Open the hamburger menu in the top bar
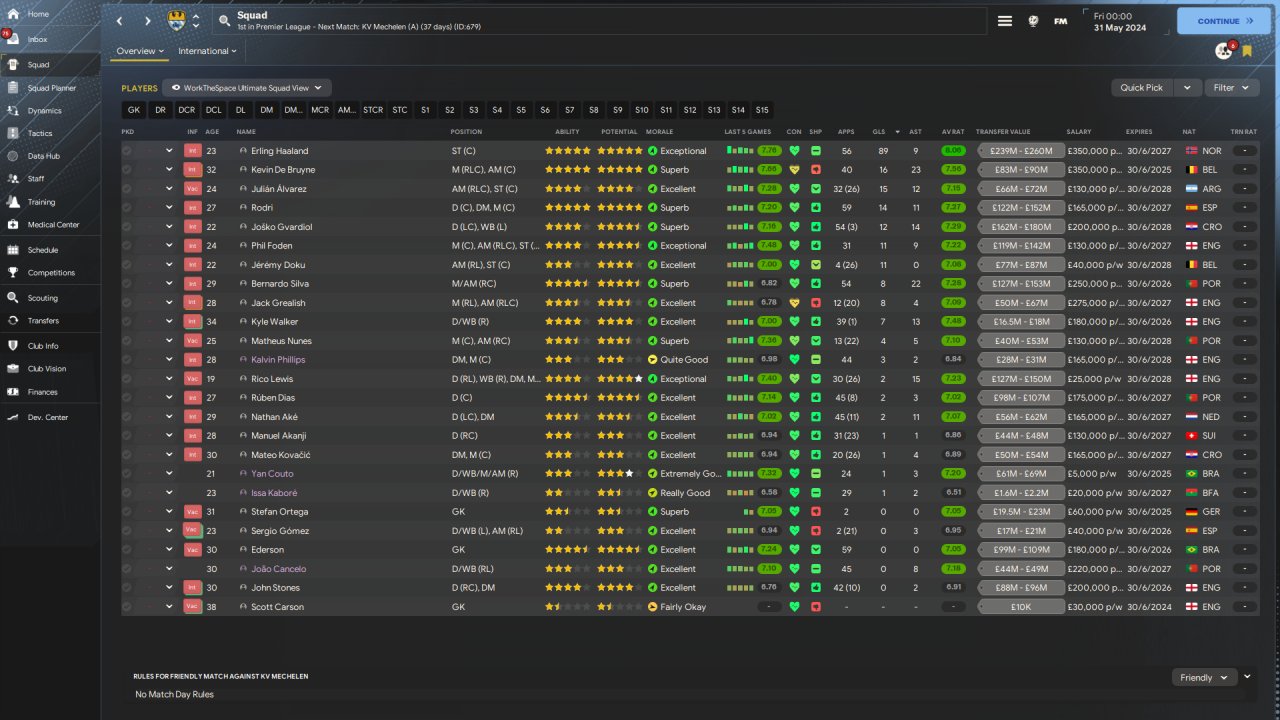Image resolution: width=1280 pixels, height=720 pixels. (1005, 20)
